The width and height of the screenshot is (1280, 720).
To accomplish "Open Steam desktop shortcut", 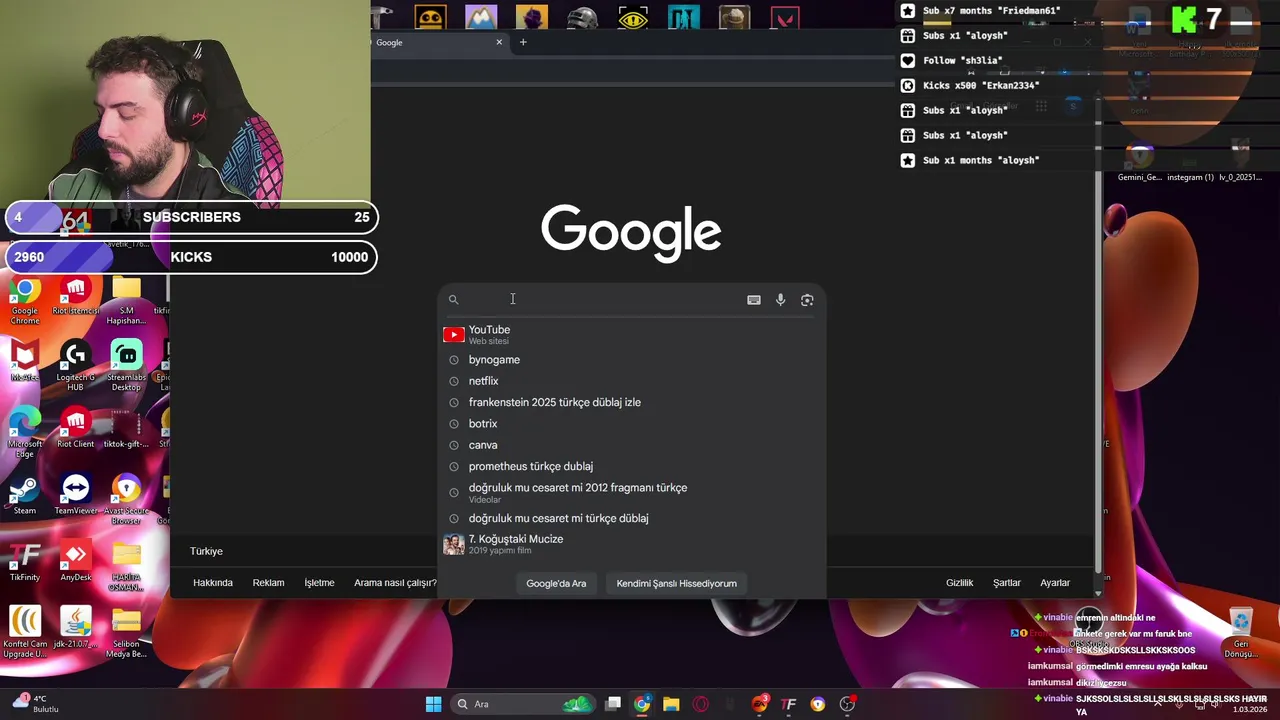I will point(25,495).
